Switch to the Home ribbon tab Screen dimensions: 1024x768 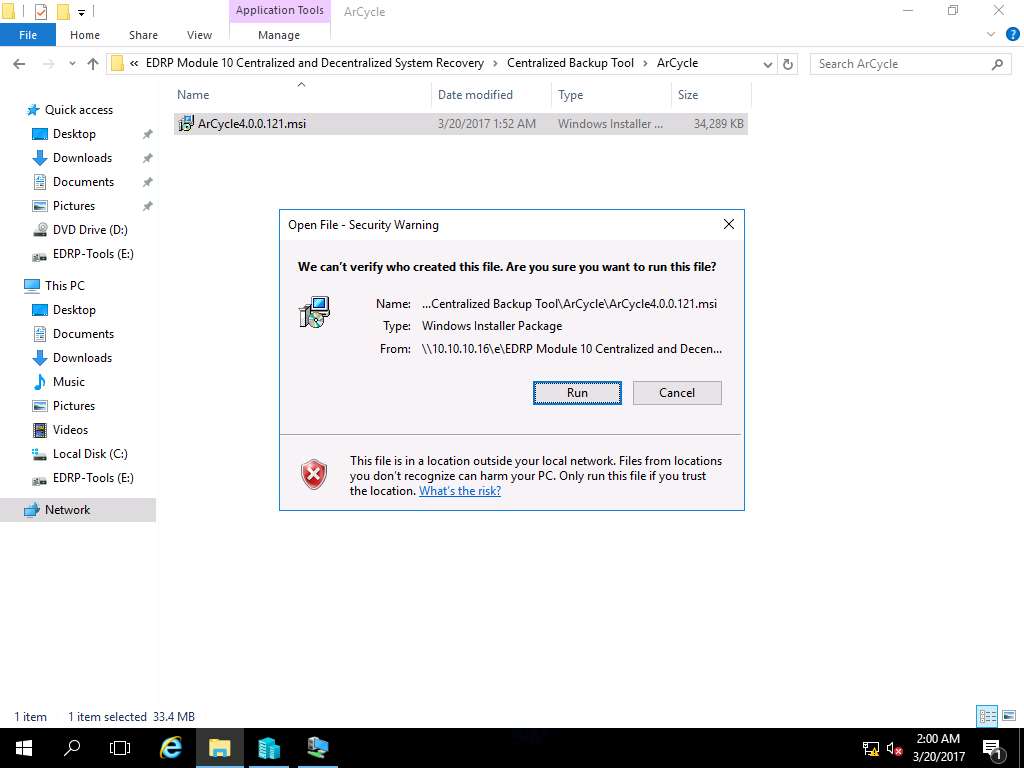(x=85, y=35)
